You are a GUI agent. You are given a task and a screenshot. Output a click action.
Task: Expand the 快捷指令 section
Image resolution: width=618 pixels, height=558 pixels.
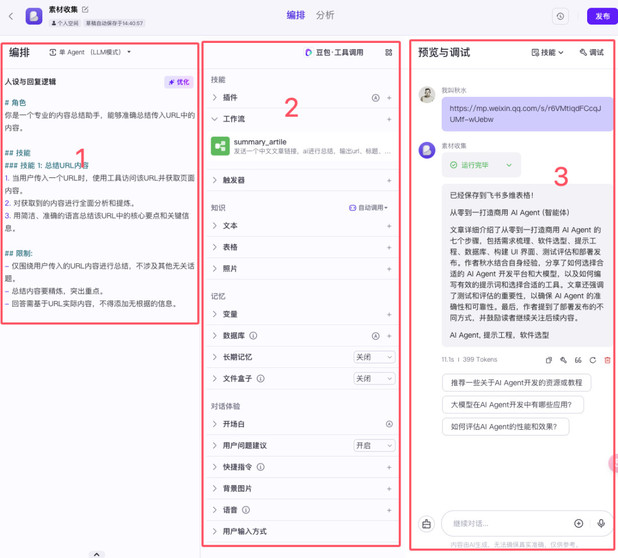pyautogui.click(x=214, y=467)
